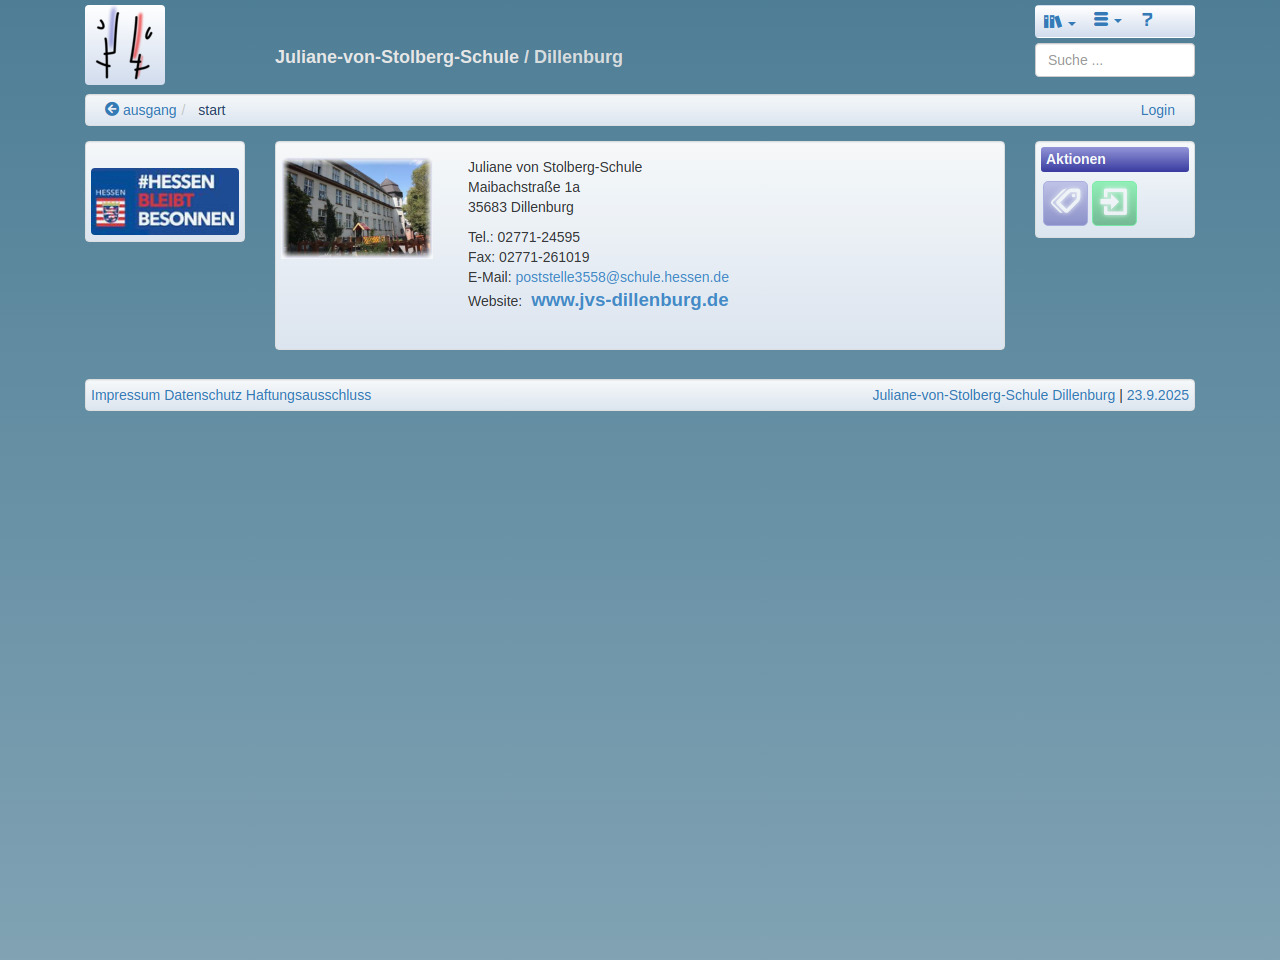Visit www.jvs-dillenburg.de website link
This screenshot has width=1280, height=960.
pos(629,300)
